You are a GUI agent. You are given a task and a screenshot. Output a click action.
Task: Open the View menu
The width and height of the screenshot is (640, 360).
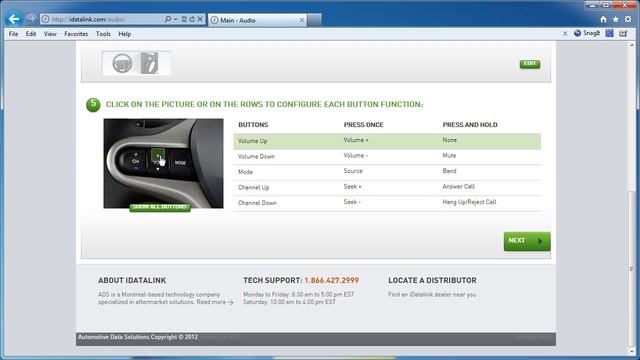pyautogui.click(x=50, y=34)
